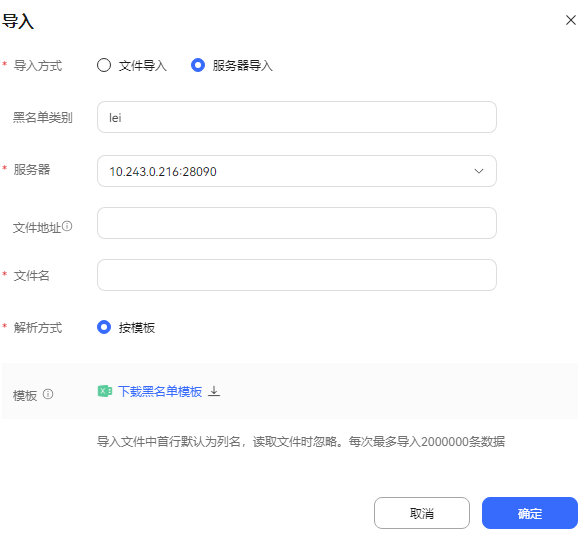Confirm import with the 确定 button
The height and width of the screenshot is (534, 585).
pos(530,513)
